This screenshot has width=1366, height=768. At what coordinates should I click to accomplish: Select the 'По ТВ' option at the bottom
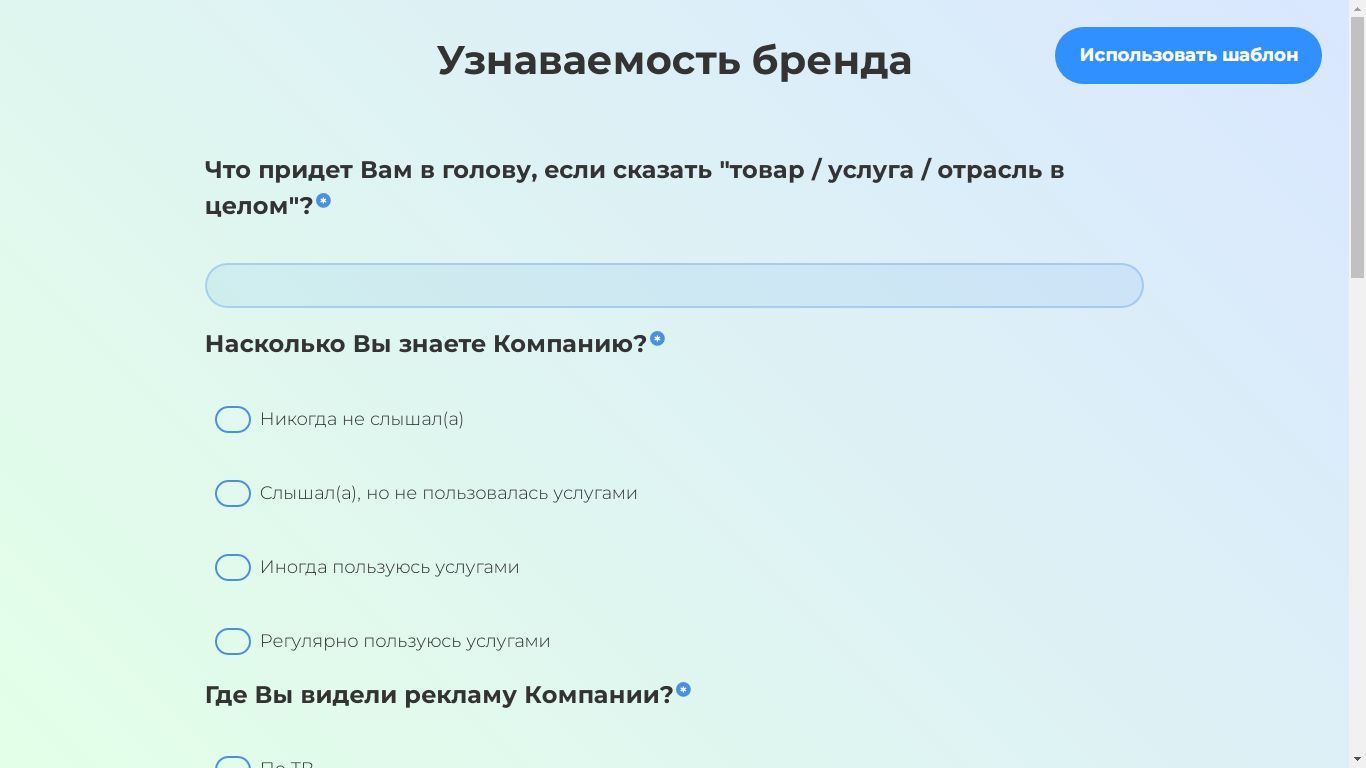pyautogui.click(x=233, y=764)
